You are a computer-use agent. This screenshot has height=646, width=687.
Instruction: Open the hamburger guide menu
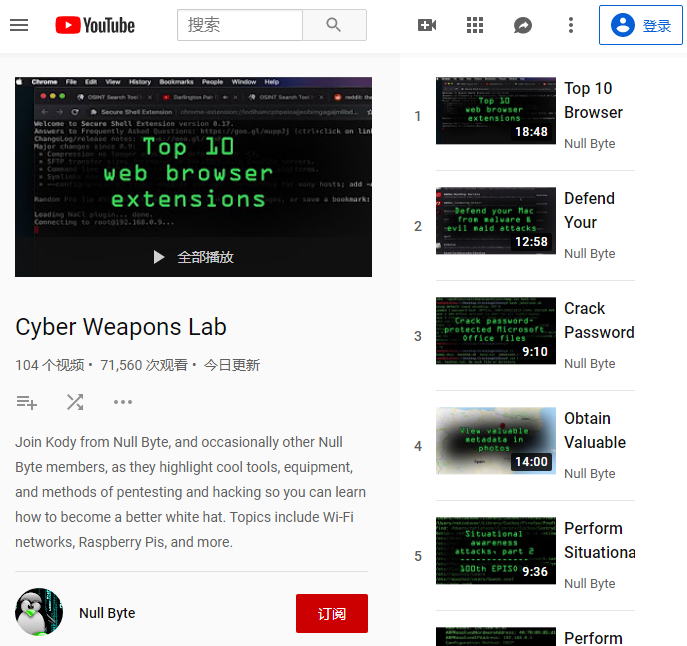19,25
